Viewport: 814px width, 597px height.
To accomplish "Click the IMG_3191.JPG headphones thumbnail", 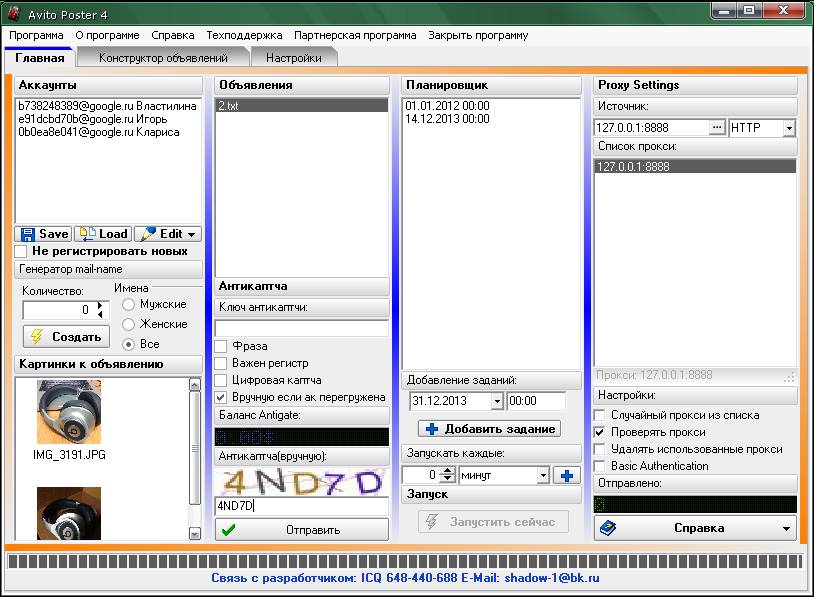I will 69,412.
